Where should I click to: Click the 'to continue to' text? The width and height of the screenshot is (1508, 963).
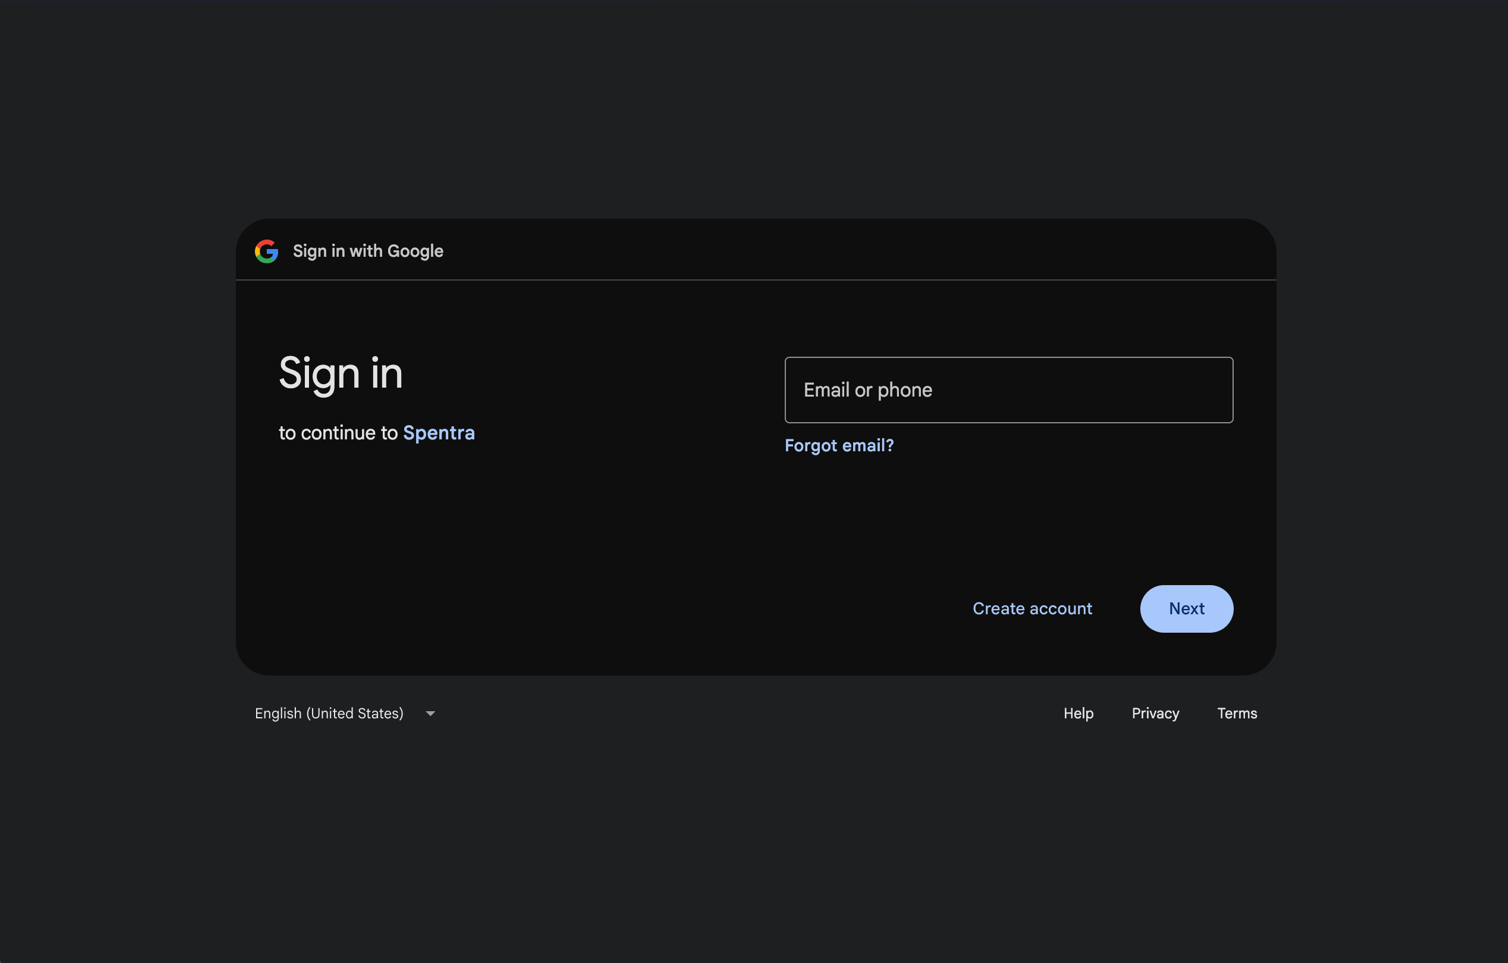click(337, 432)
